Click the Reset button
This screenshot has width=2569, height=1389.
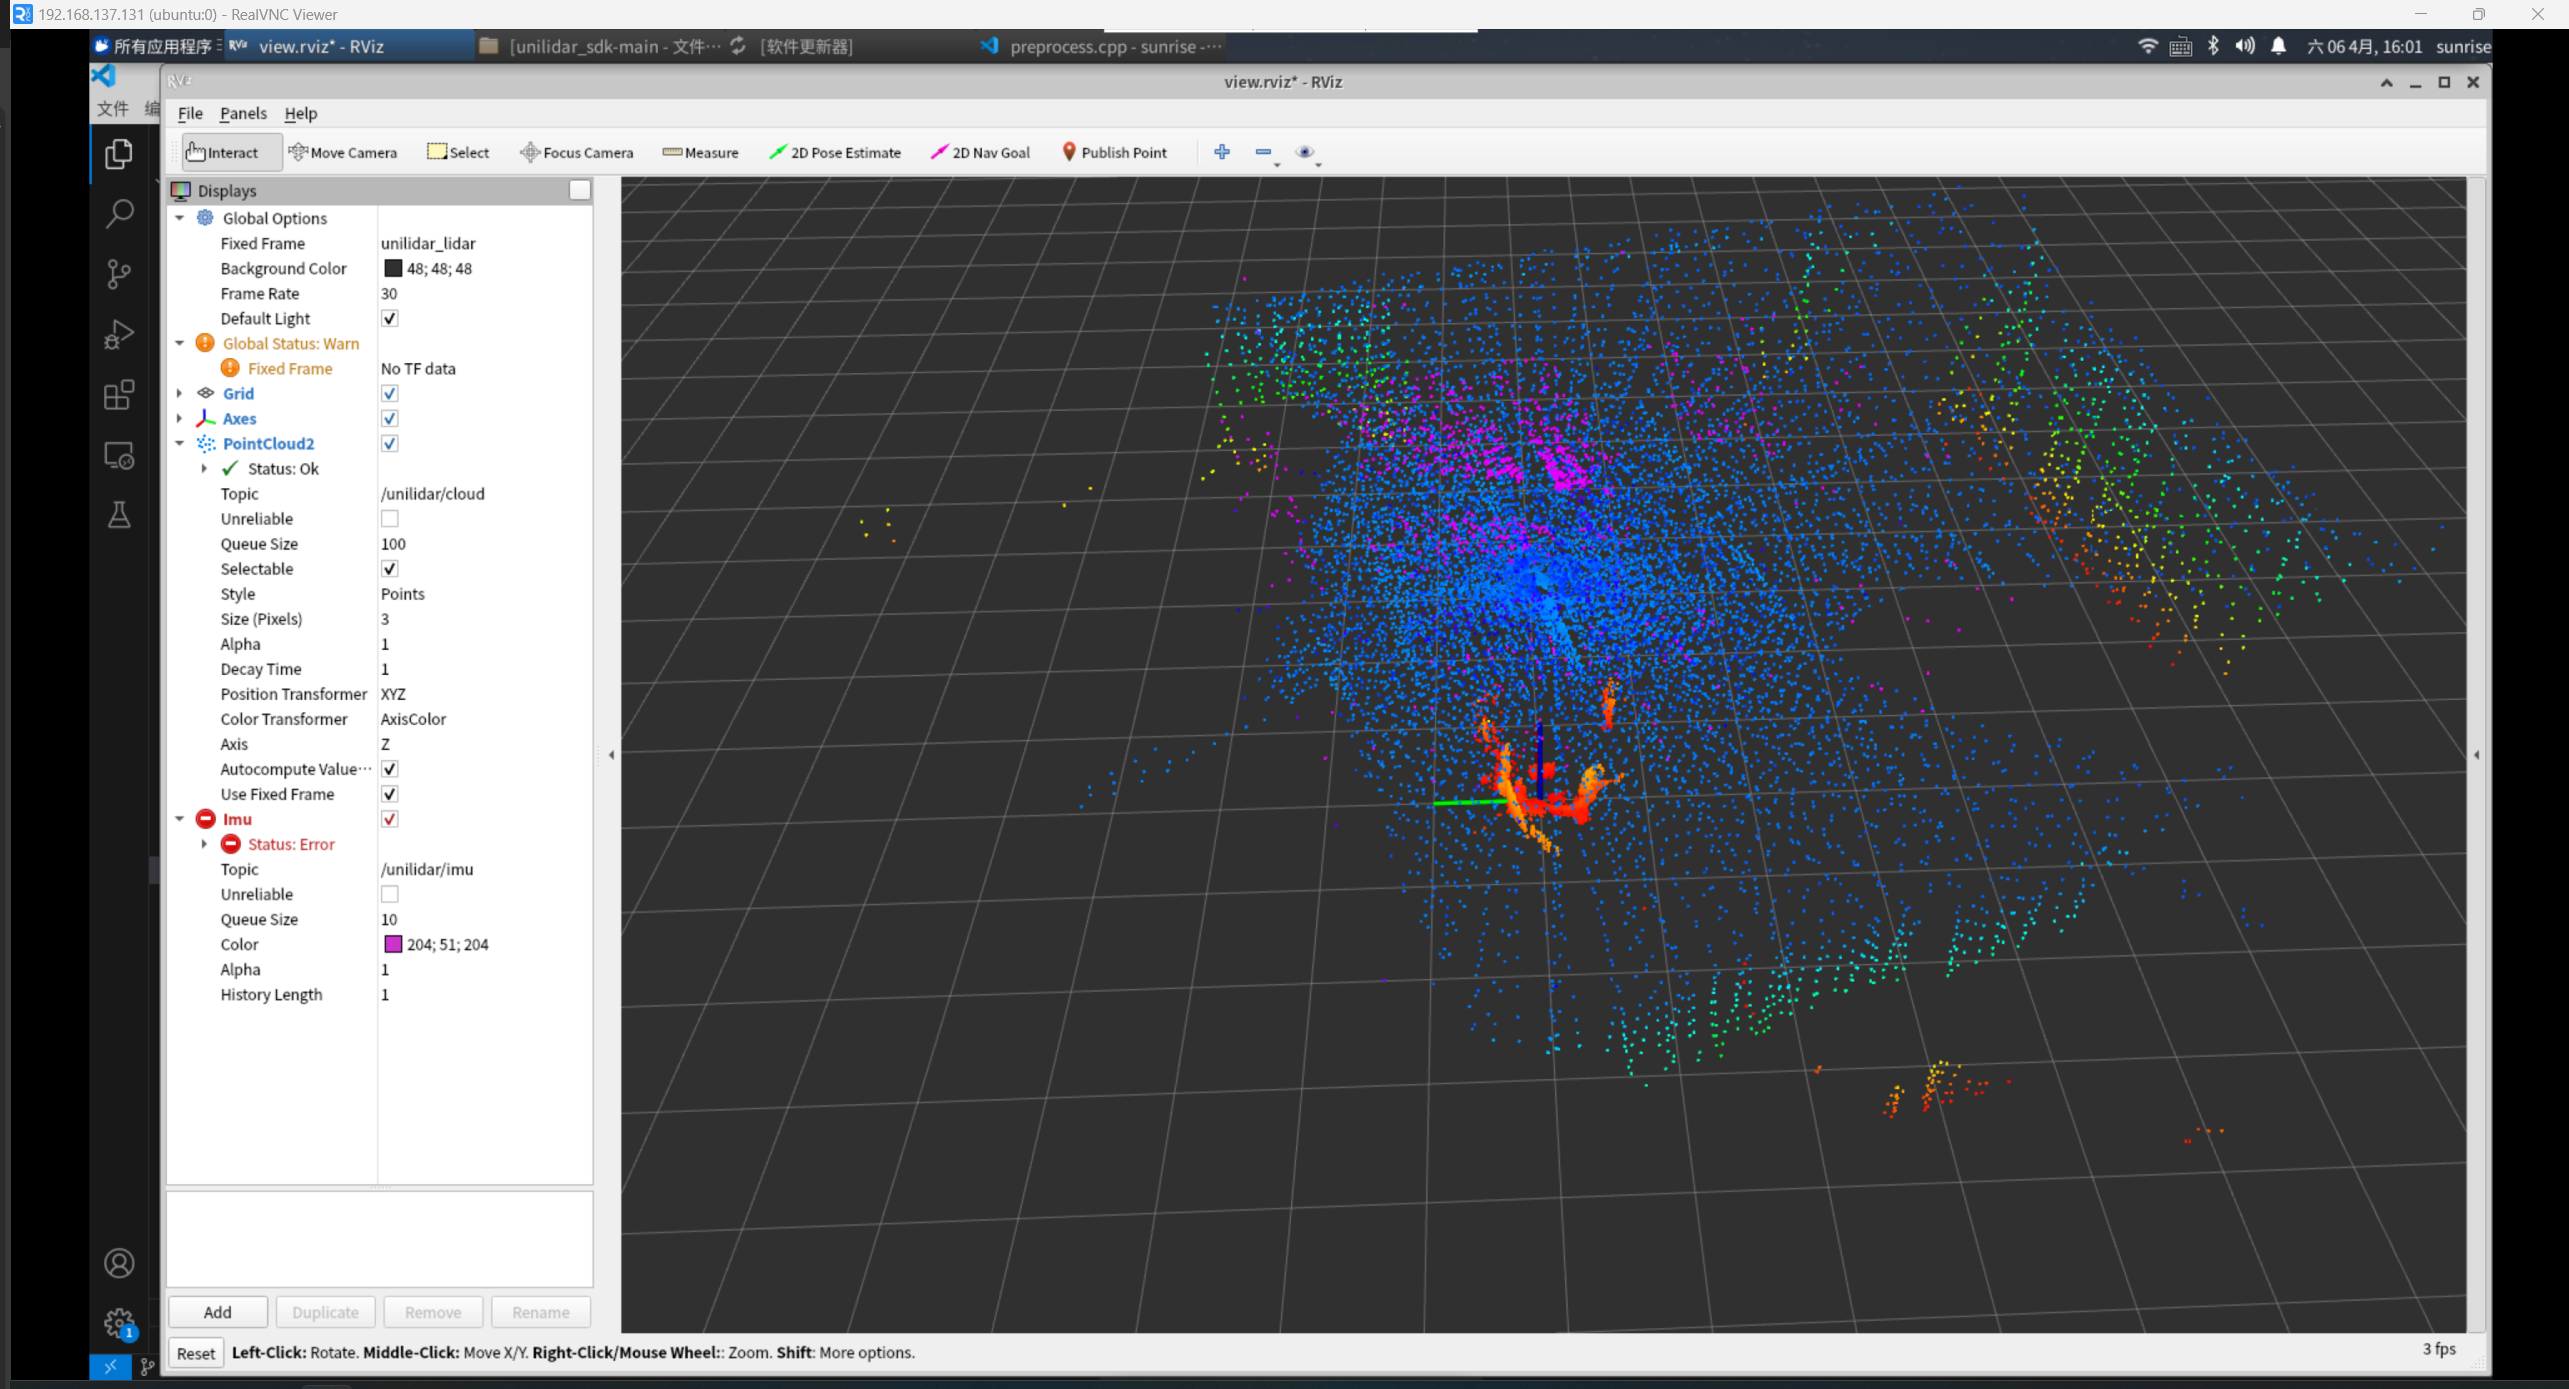click(x=196, y=1353)
